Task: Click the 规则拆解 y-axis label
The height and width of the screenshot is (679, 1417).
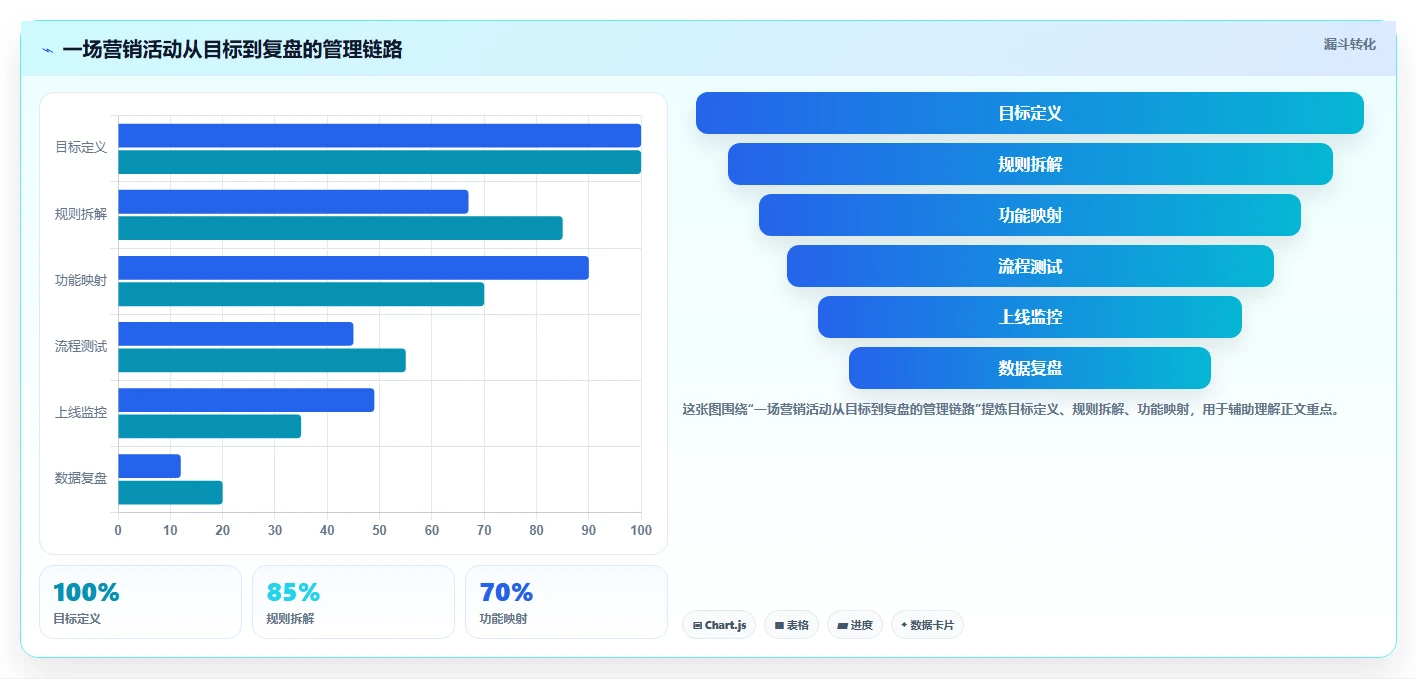Action: coord(81,214)
